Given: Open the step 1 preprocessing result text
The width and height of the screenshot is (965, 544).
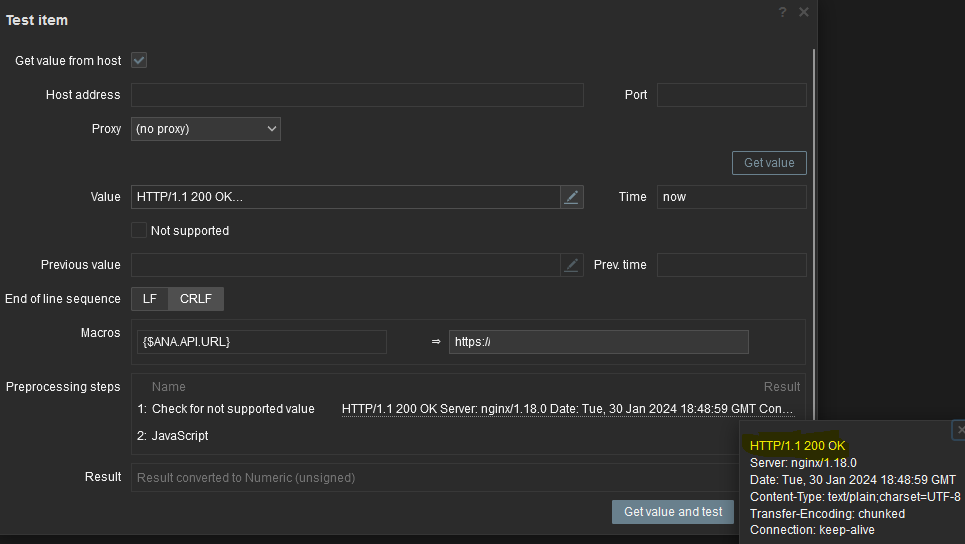Looking at the screenshot, I should click(x=567, y=409).
